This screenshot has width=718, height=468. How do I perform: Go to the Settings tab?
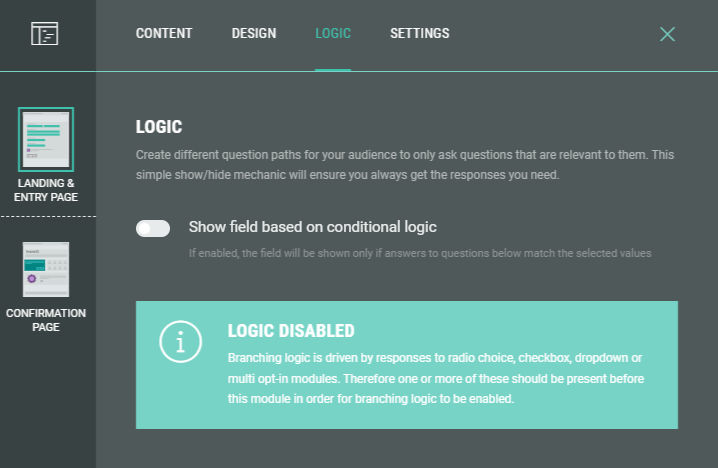pos(420,34)
